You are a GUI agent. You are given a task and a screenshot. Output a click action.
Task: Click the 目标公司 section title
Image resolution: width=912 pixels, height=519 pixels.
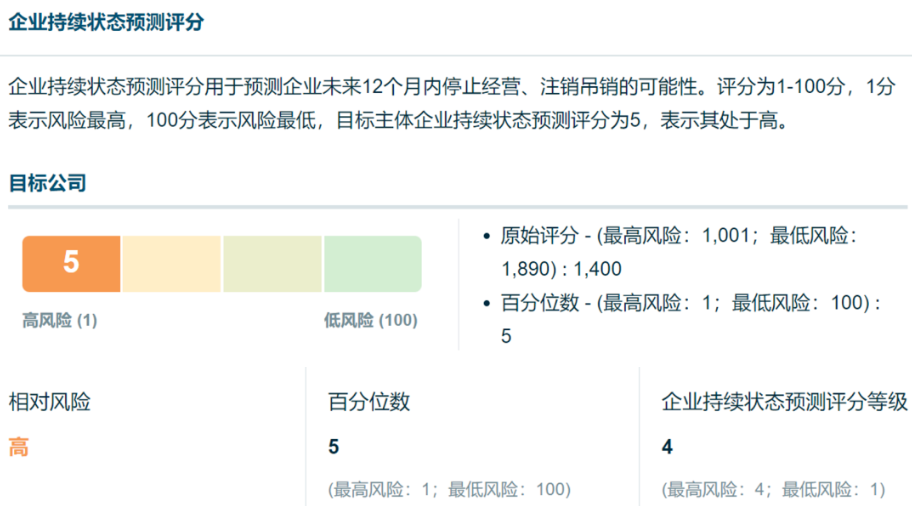(x=47, y=183)
